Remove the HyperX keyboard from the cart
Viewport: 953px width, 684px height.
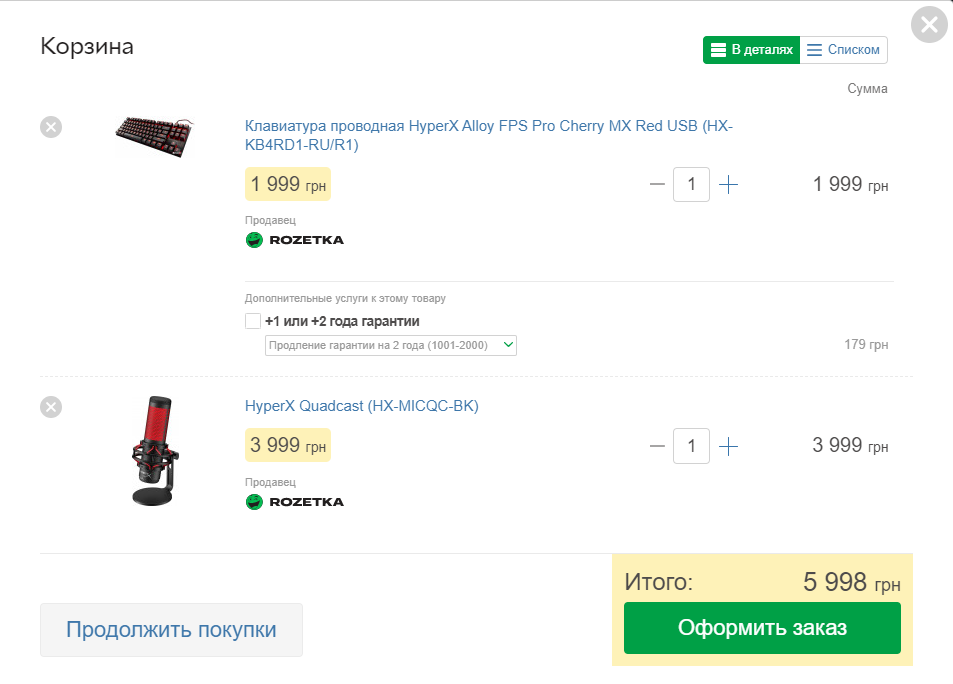coord(51,127)
